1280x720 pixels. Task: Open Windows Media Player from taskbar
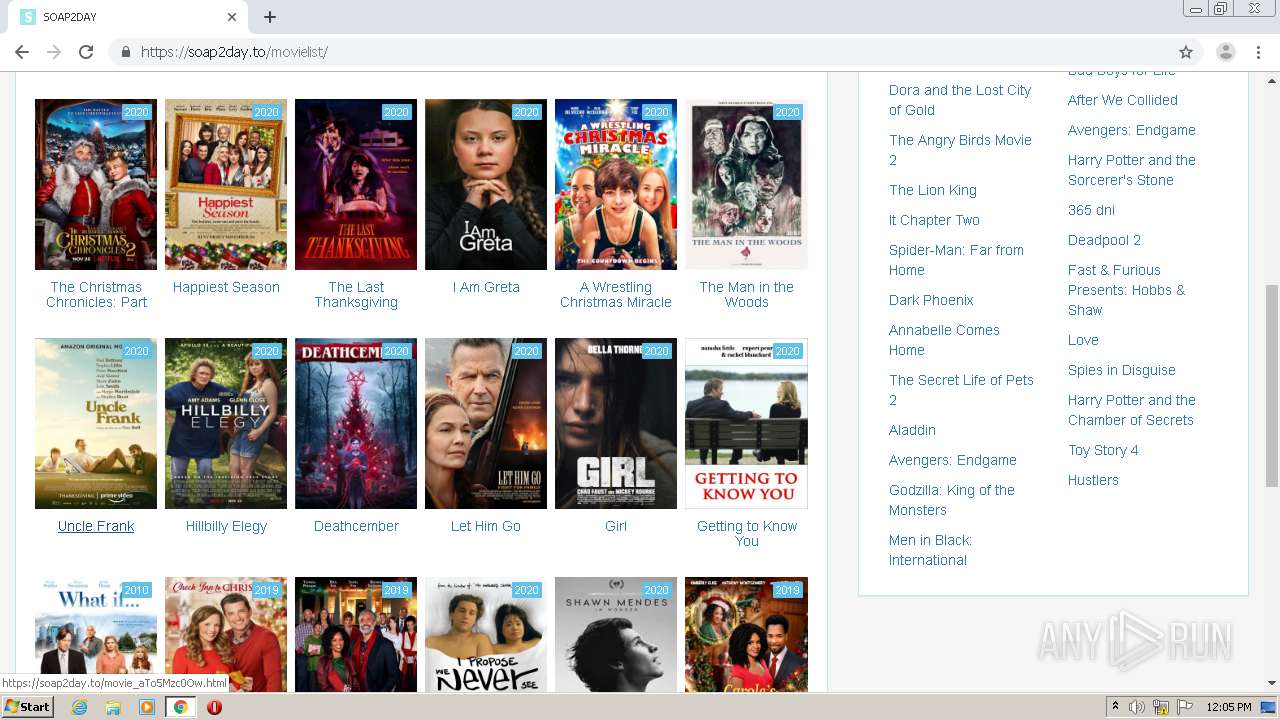tap(147, 707)
